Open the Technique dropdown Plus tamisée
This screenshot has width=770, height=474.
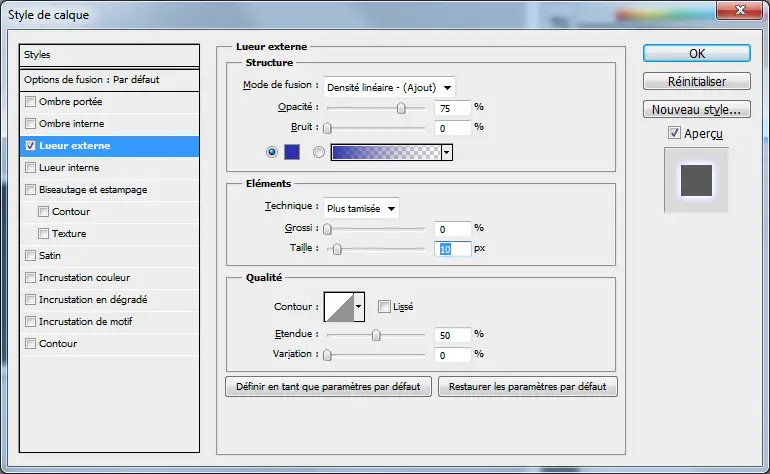pyautogui.click(x=361, y=208)
